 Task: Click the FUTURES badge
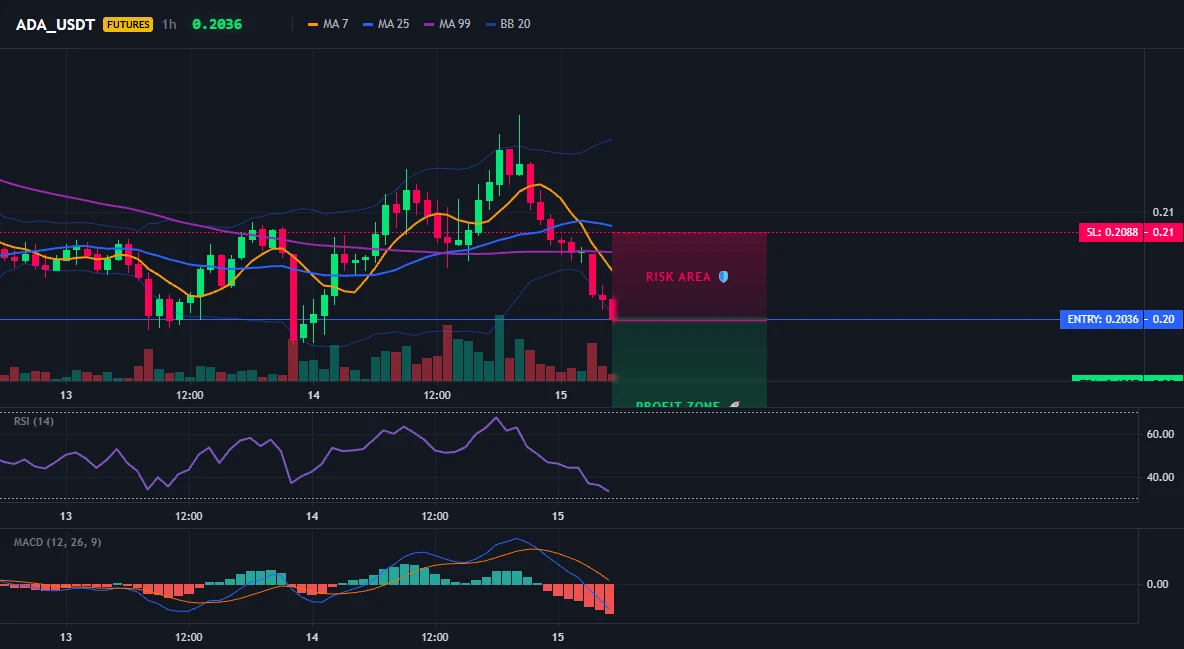[x=128, y=24]
